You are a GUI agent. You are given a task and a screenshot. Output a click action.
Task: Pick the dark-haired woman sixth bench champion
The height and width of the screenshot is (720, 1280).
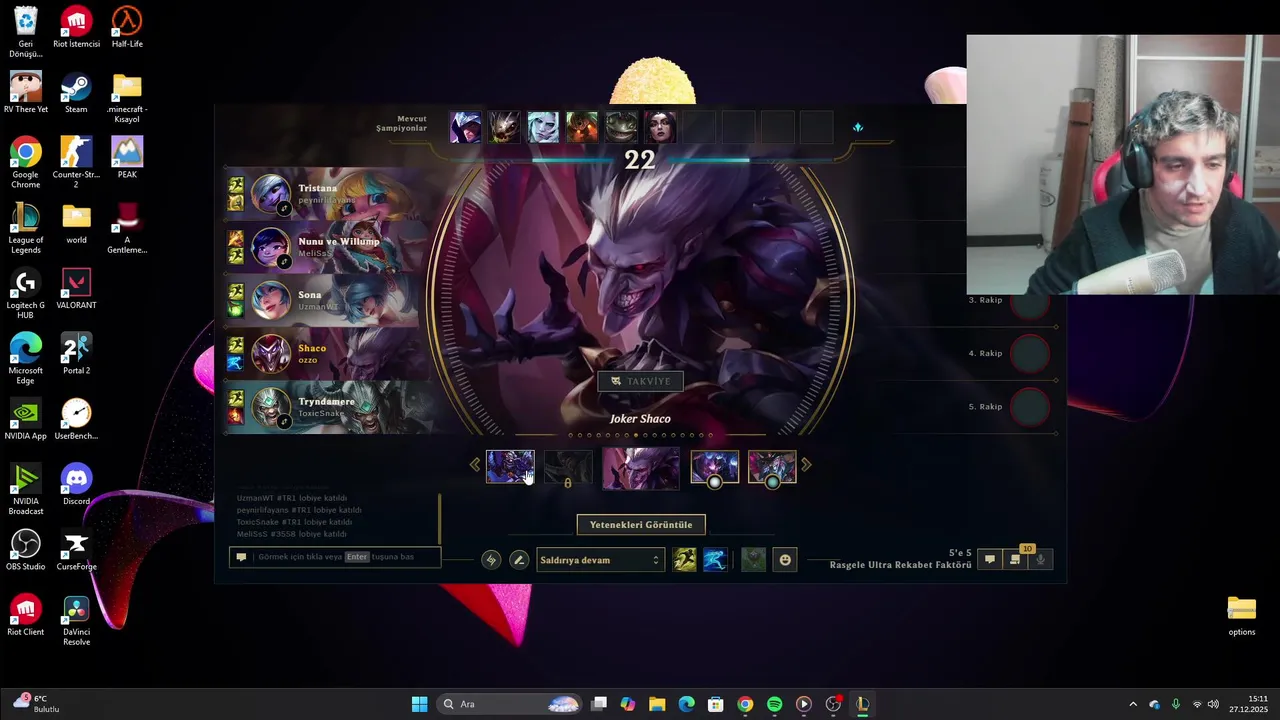(660, 127)
